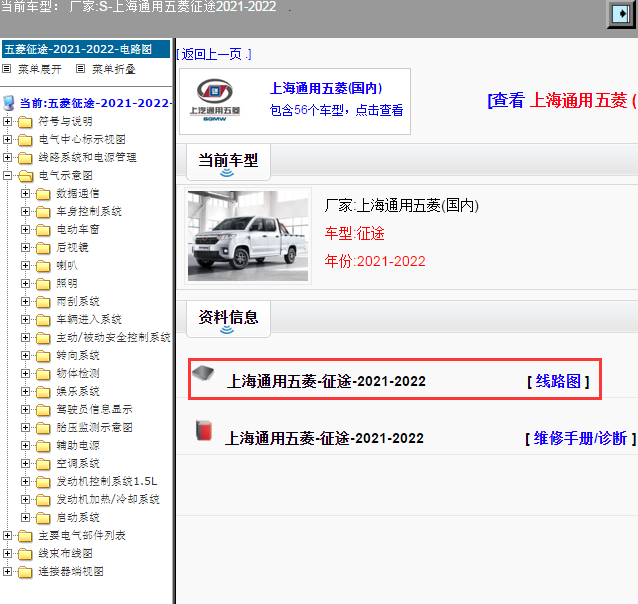Open the 线路图 link
638x604 pixels.
click(x=558, y=381)
